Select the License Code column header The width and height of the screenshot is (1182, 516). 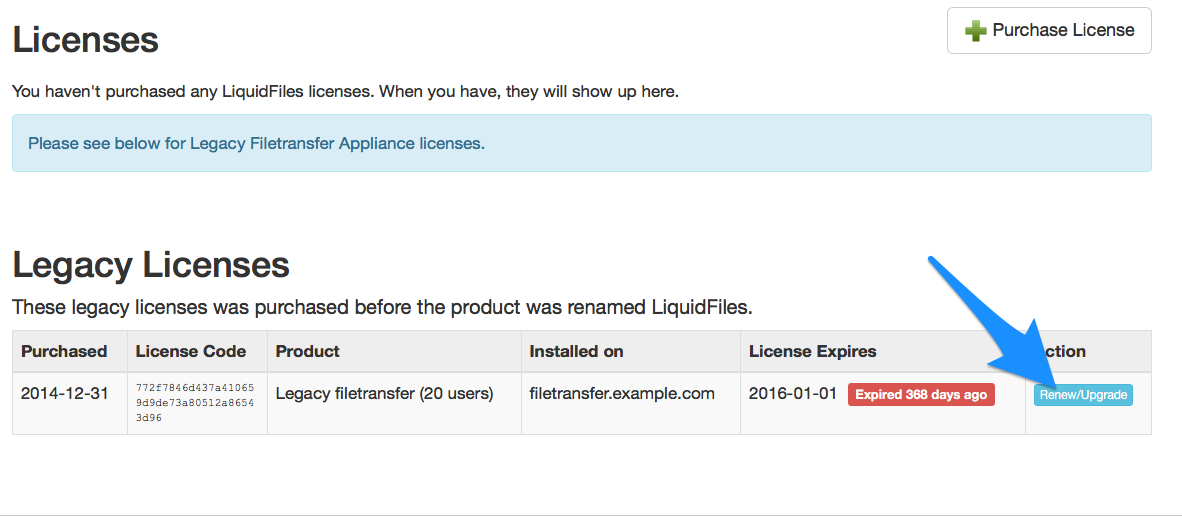pos(191,351)
